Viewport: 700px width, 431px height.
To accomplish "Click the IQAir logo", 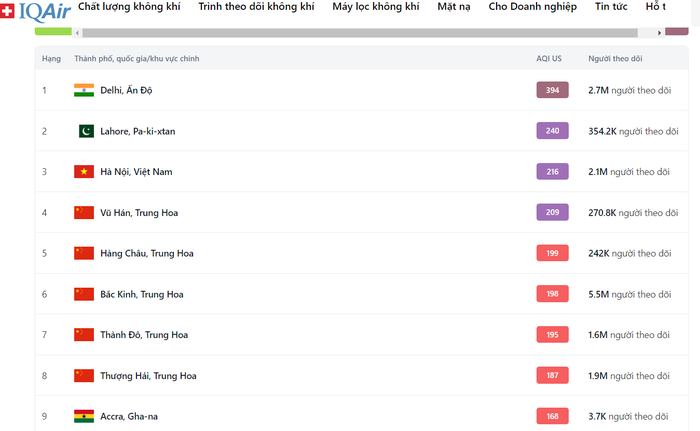I will click(36, 11).
